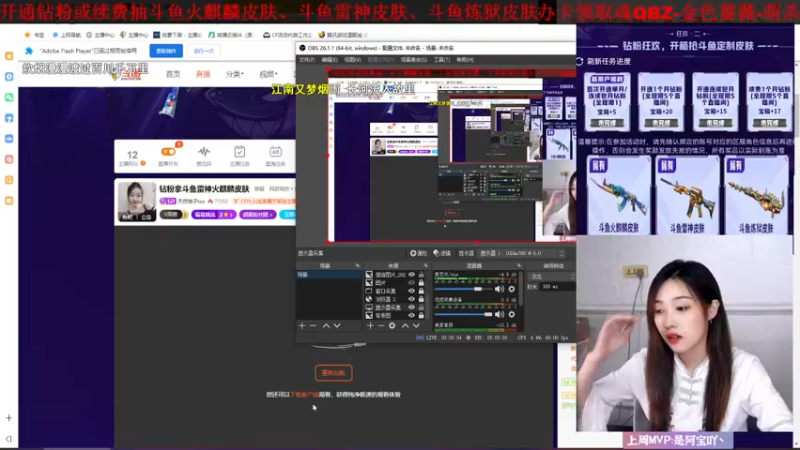Add a new source in OBS
The height and width of the screenshot is (450, 800).
coord(370,326)
